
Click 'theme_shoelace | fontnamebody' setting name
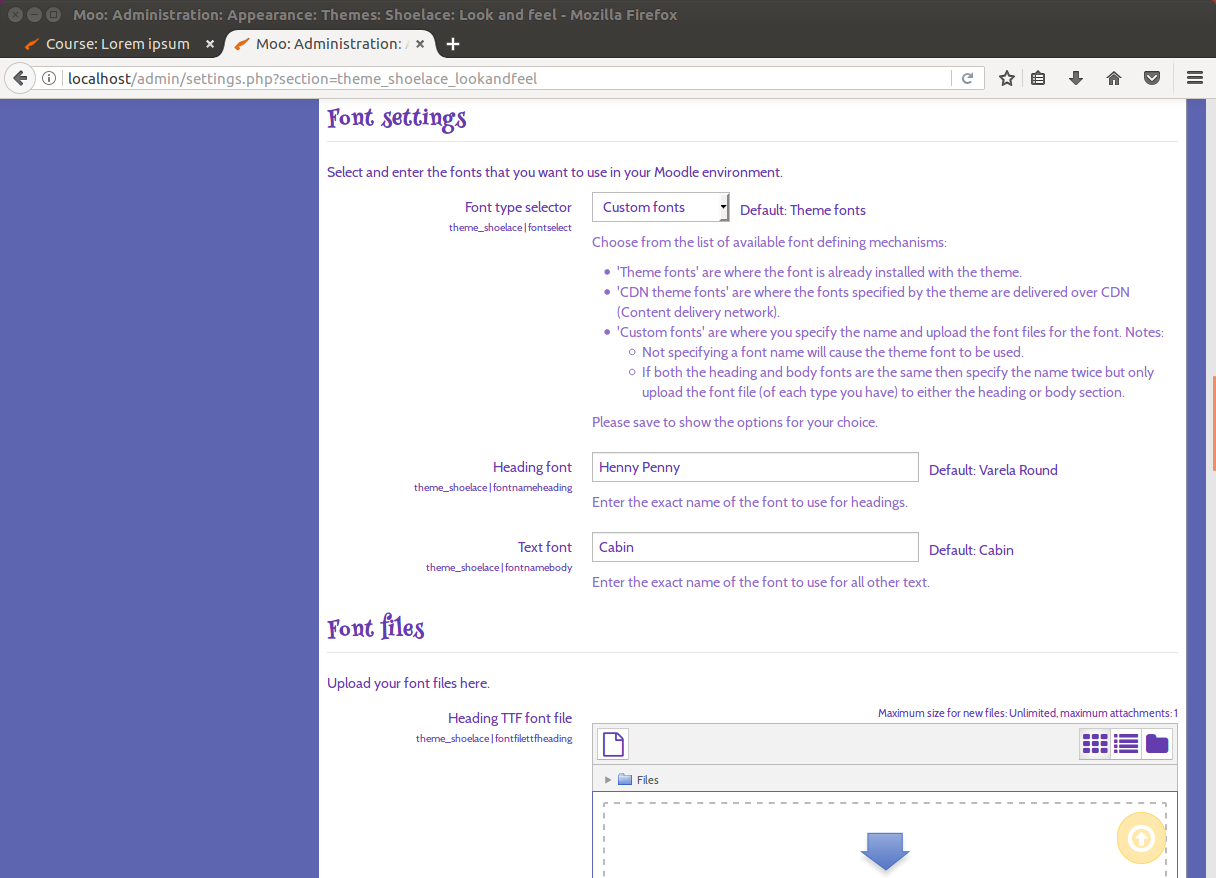click(499, 568)
